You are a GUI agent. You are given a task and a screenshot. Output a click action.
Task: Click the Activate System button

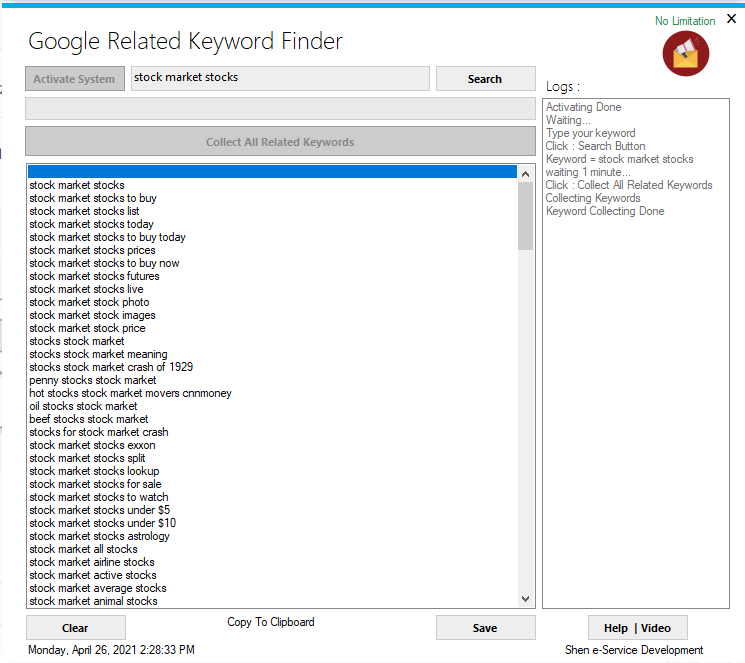tap(75, 79)
